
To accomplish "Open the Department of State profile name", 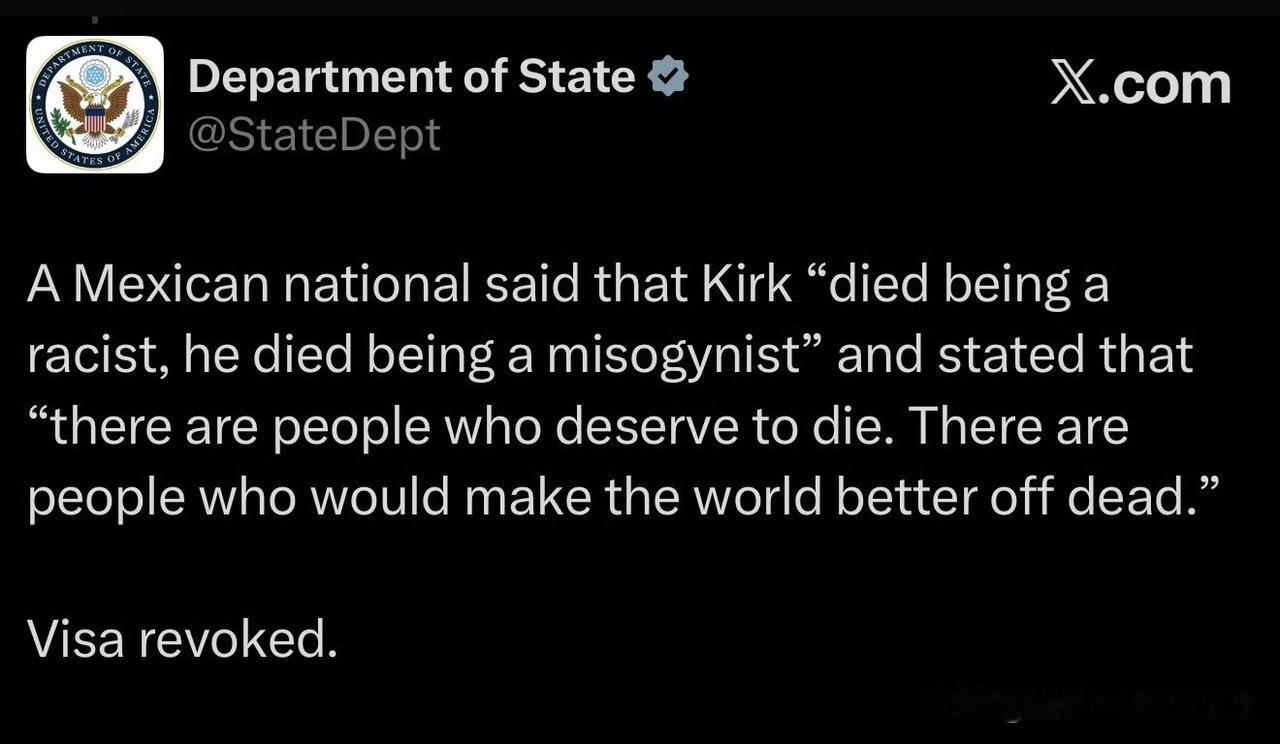I will (411, 77).
